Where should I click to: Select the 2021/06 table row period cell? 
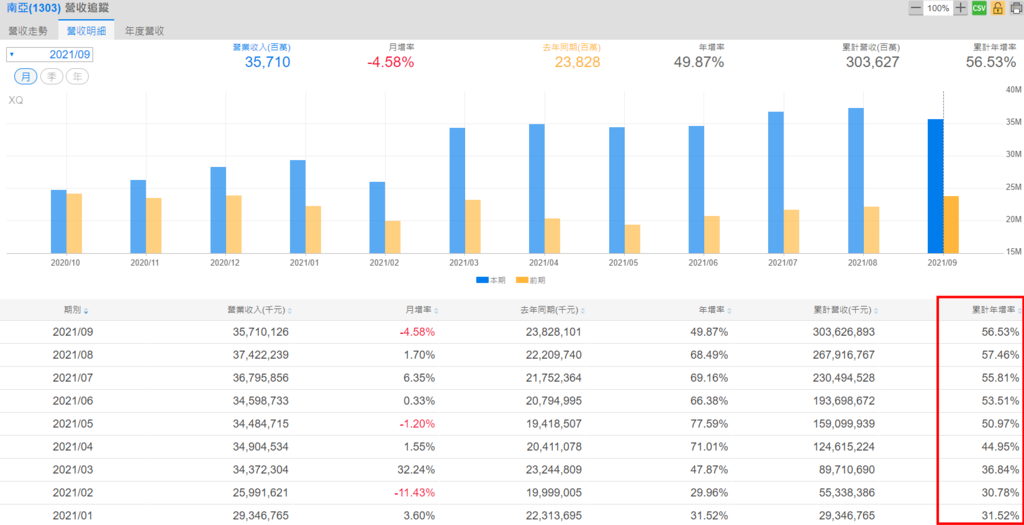pos(71,401)
